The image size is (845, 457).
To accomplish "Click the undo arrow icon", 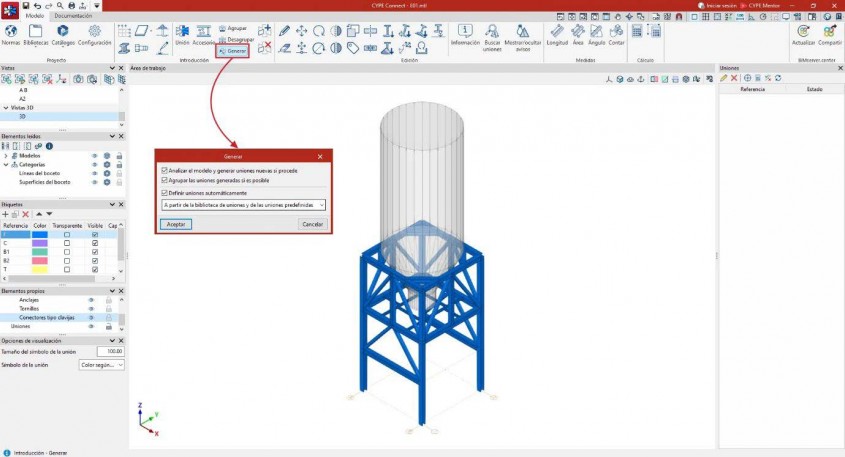I will (x=37, y=5).
